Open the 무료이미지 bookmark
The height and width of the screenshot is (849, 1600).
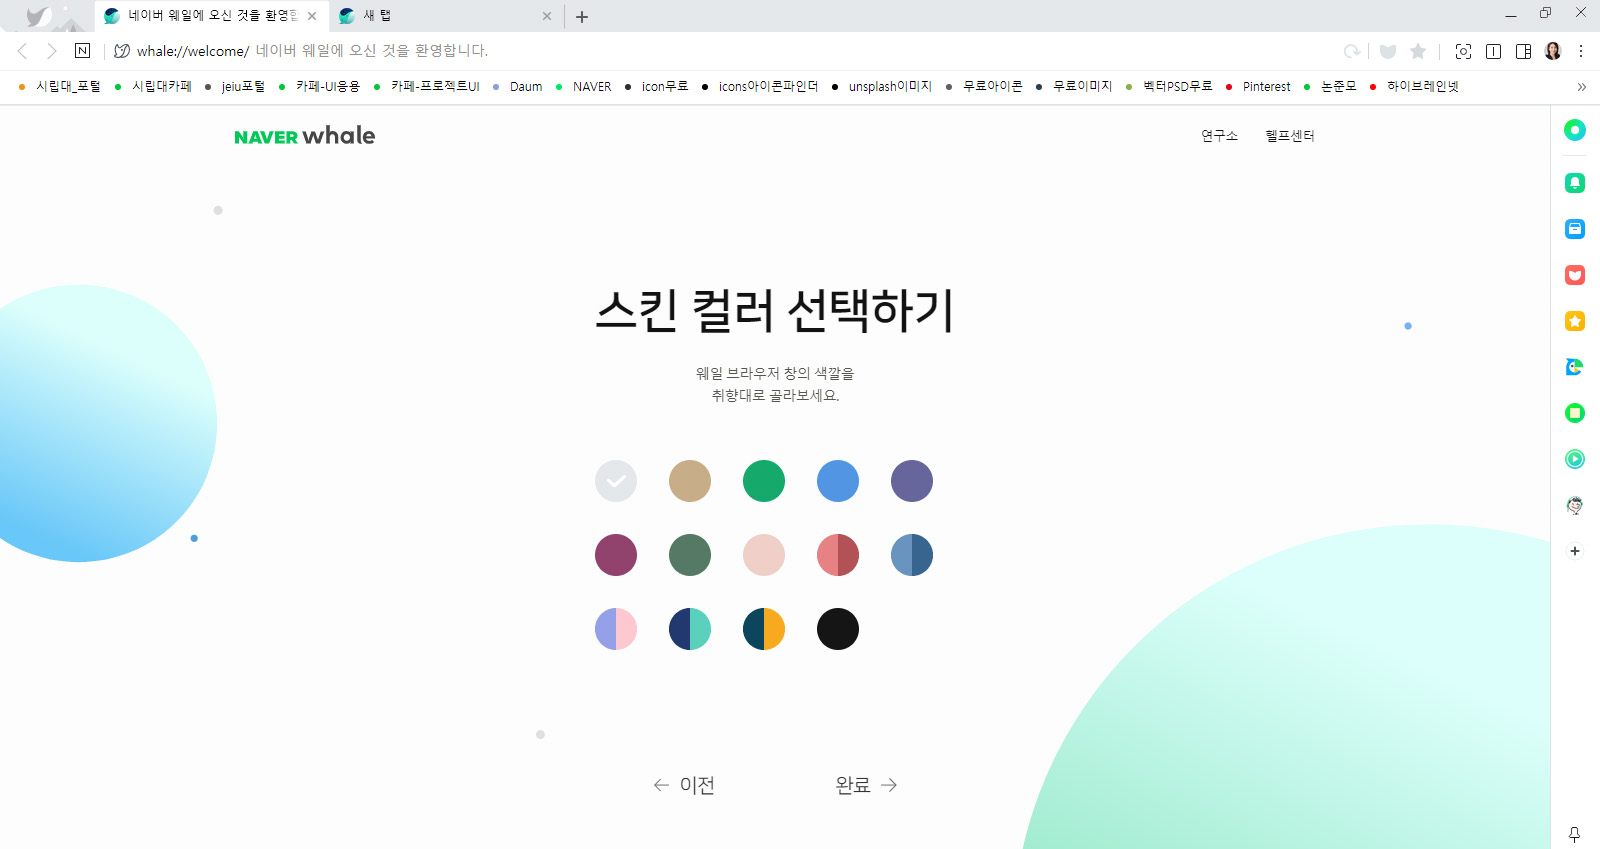coord(1074,87)
